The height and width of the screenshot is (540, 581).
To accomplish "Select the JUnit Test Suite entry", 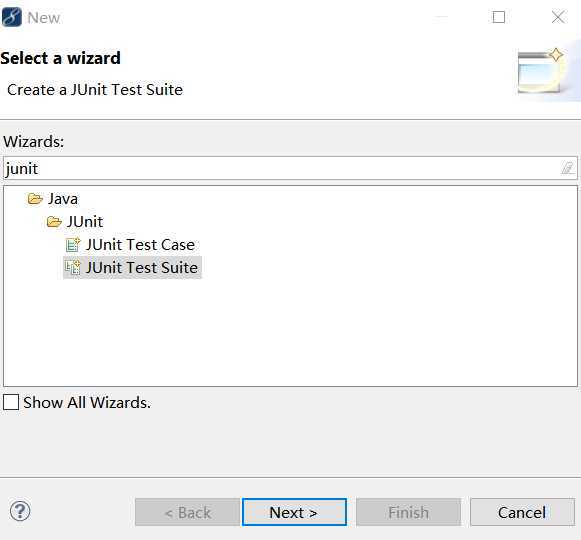I will coord(142,268).
